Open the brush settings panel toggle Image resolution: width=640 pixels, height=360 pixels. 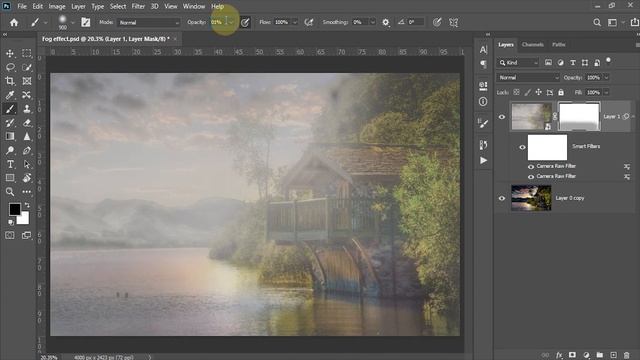point(86,22)
